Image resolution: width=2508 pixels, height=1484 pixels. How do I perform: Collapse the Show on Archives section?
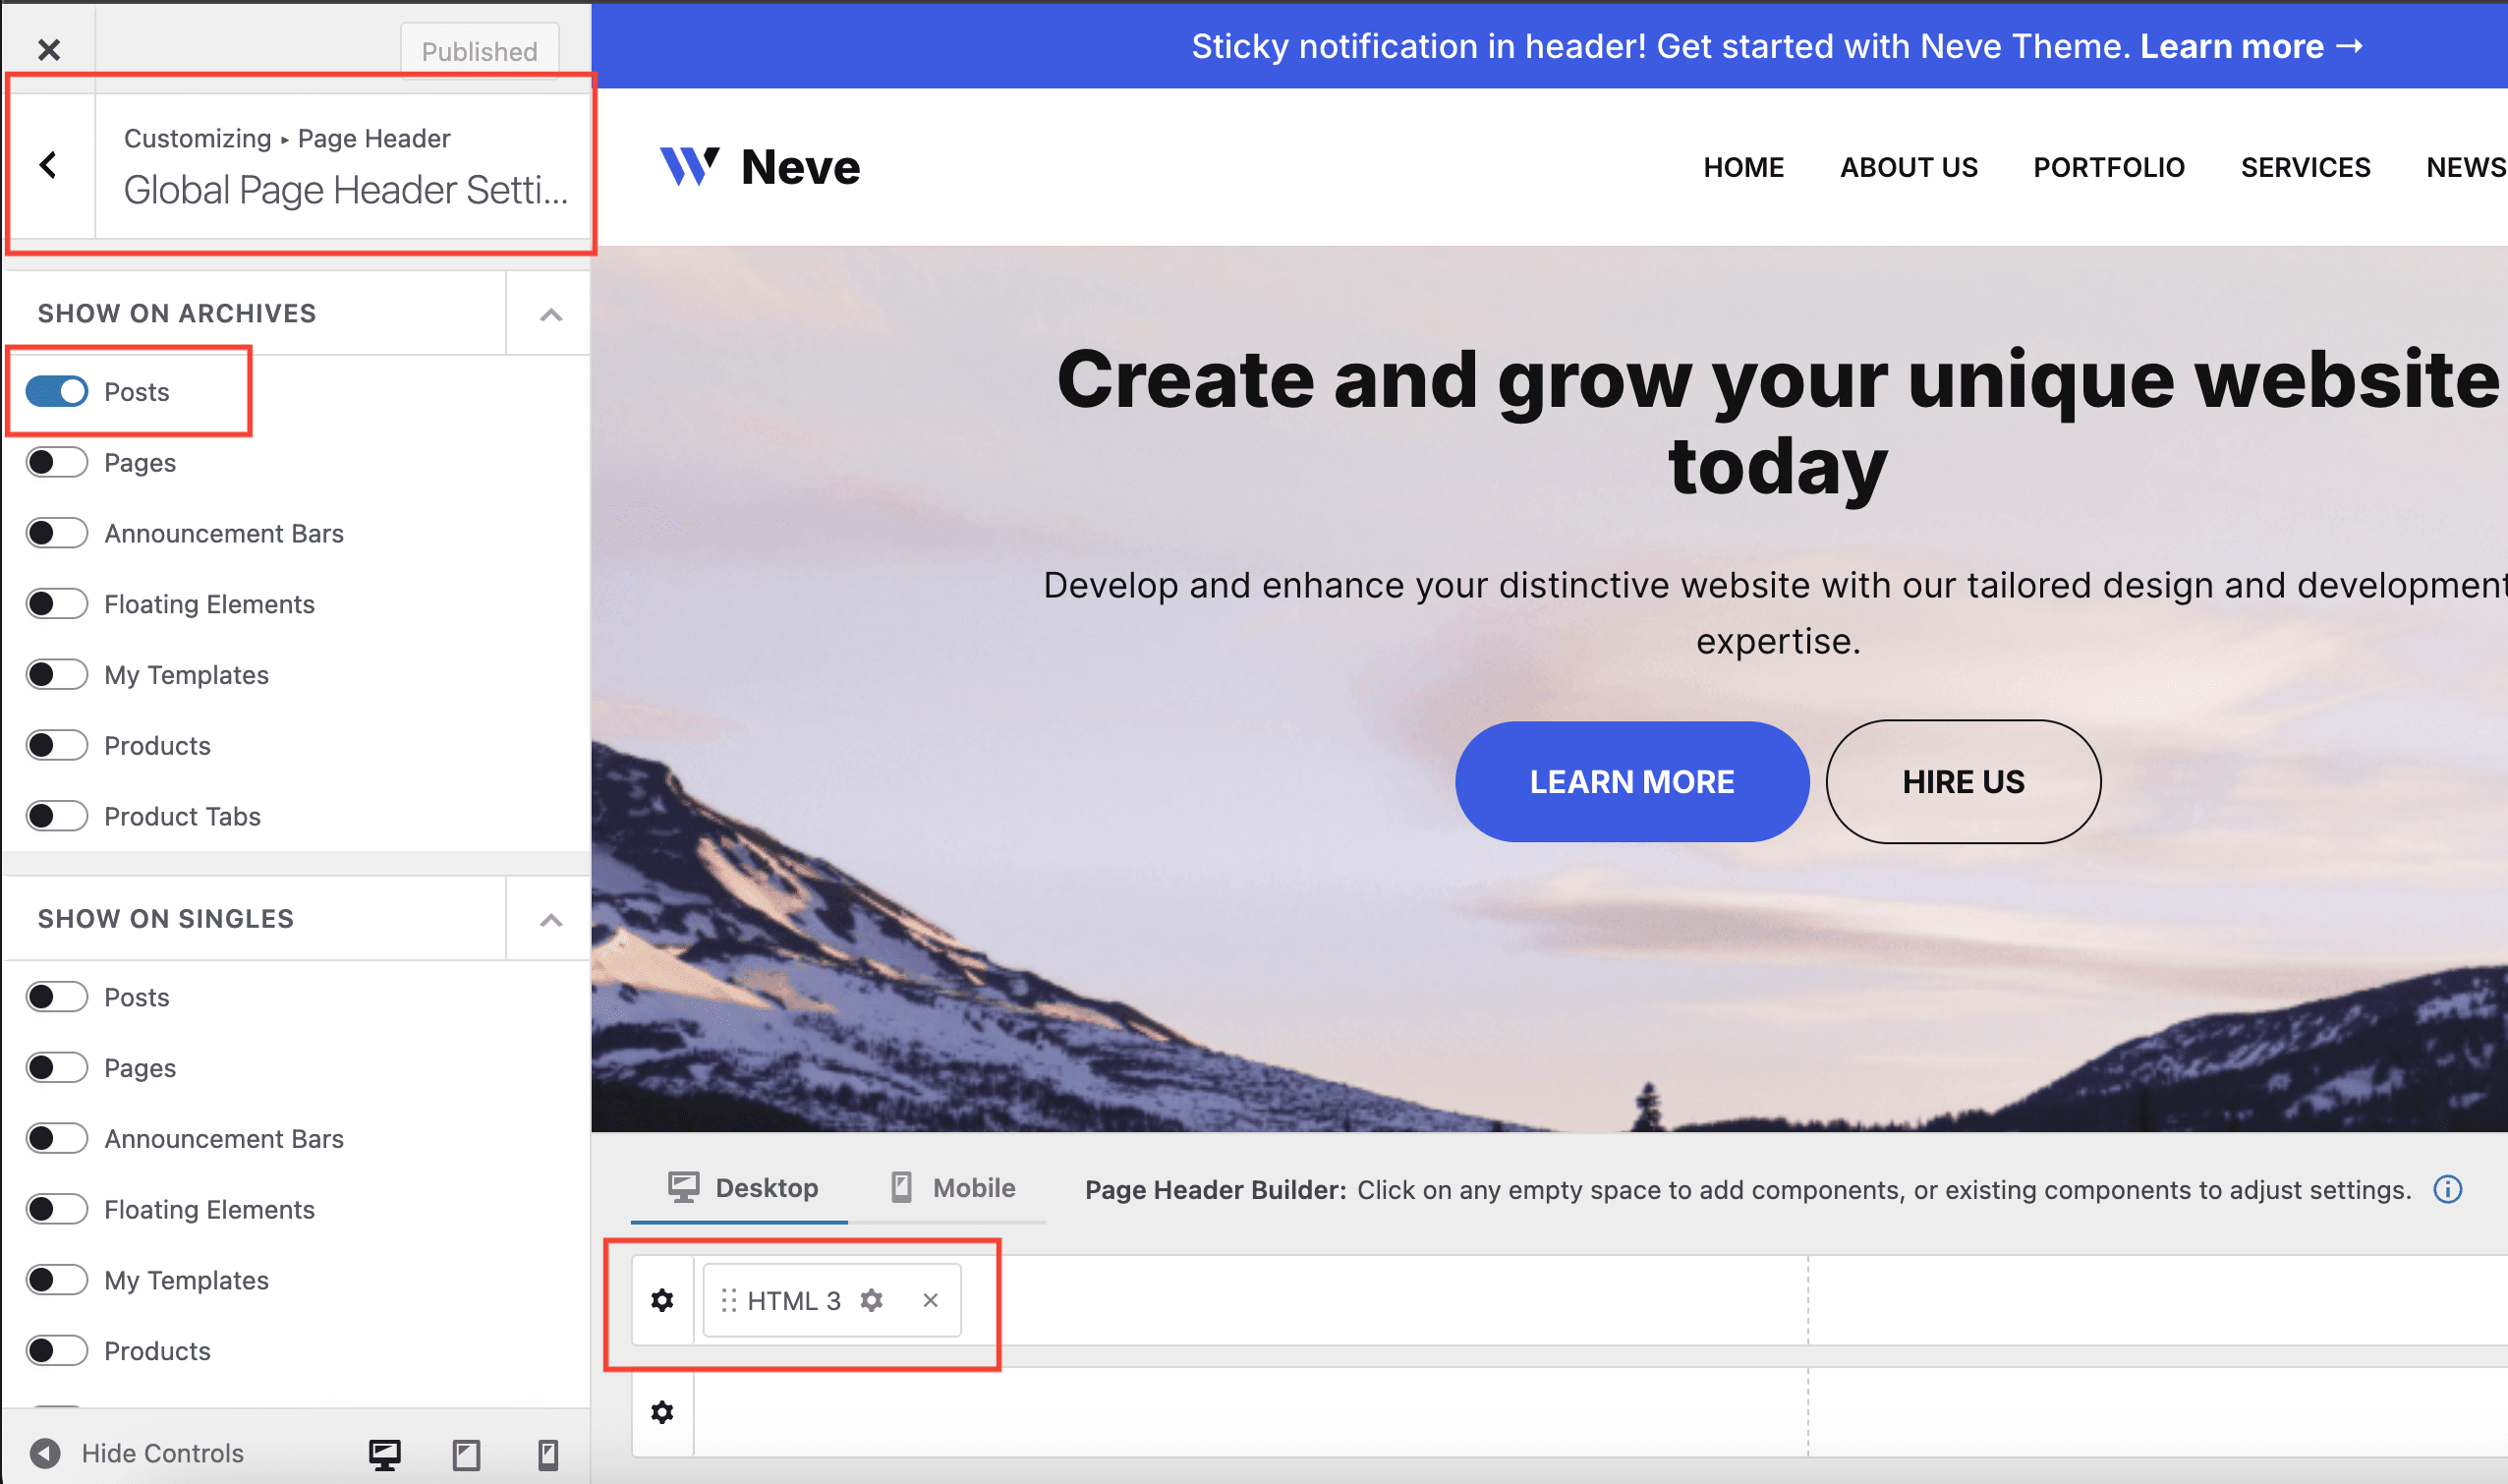pos(550,314)
